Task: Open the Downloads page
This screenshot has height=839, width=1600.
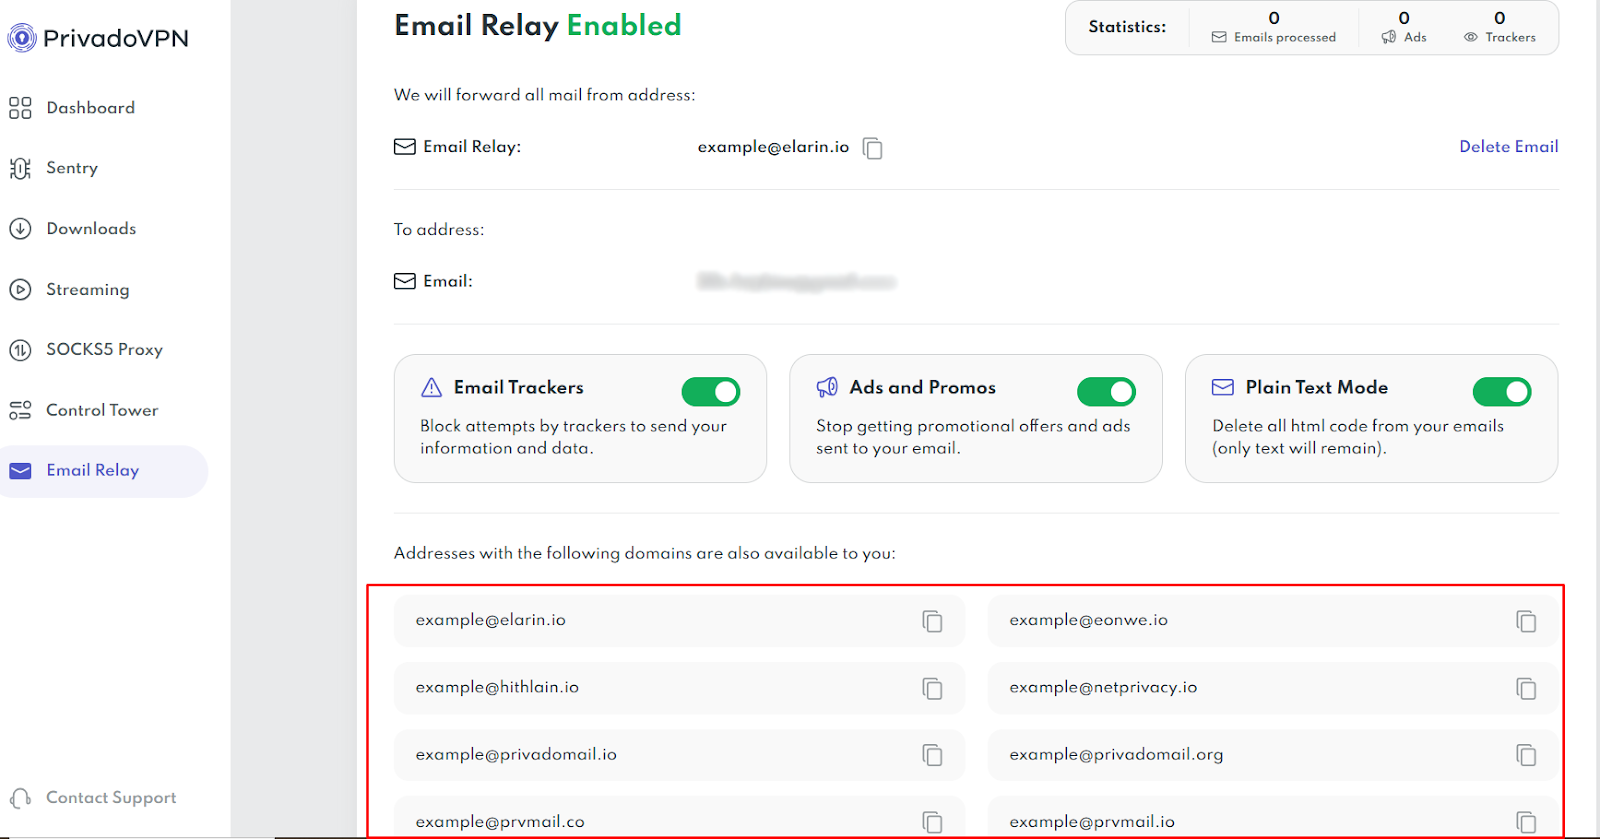Action: [91, 229]
